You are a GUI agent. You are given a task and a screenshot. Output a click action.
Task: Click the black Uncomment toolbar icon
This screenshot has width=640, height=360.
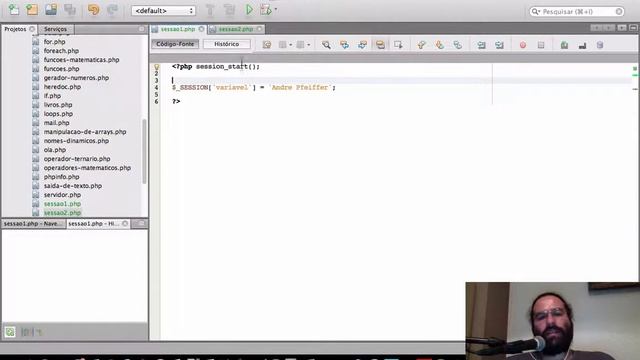[582, 45]
